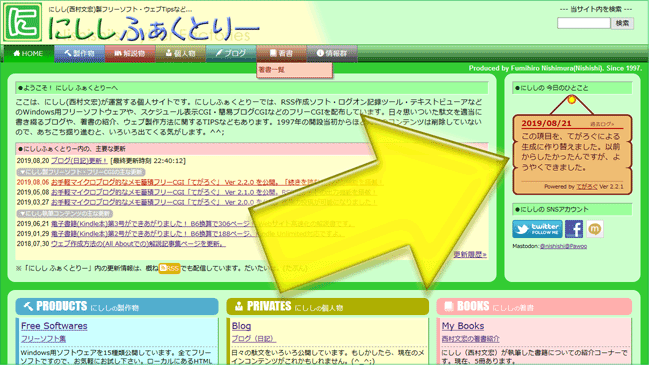This screenshot has width=649, height=365.
Task: Click the BOOKS section header
Action: [534, 306]
